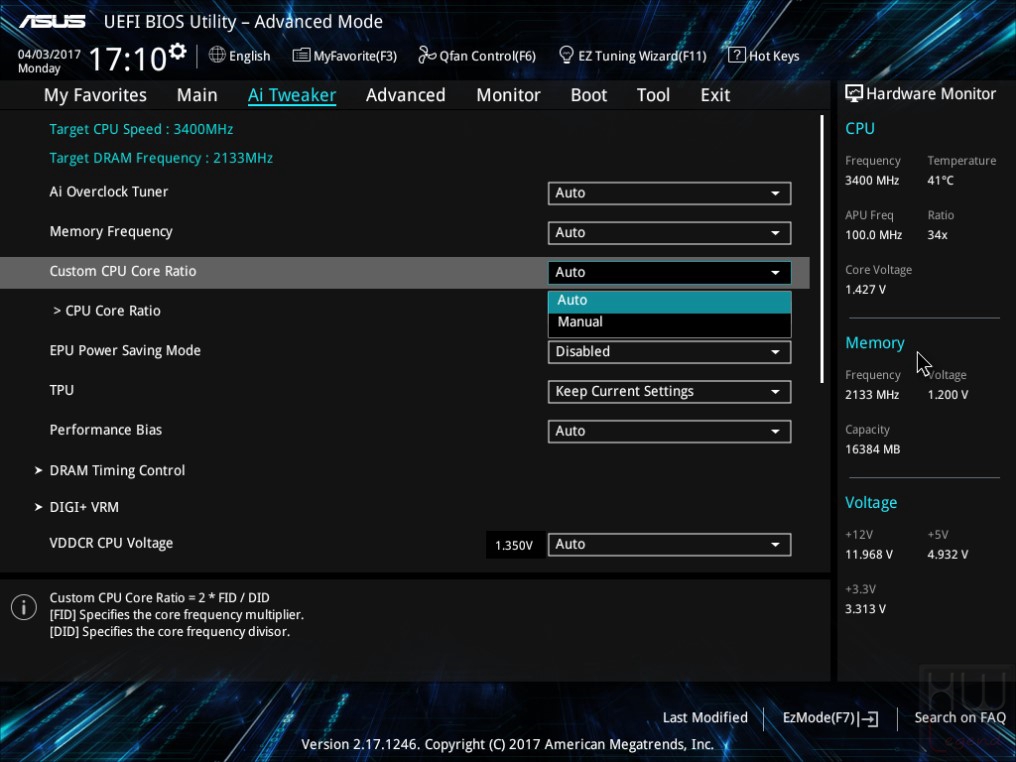Click the Memory Frequency label
This screenshot has width=1016, height=762.
pos(111,232)
